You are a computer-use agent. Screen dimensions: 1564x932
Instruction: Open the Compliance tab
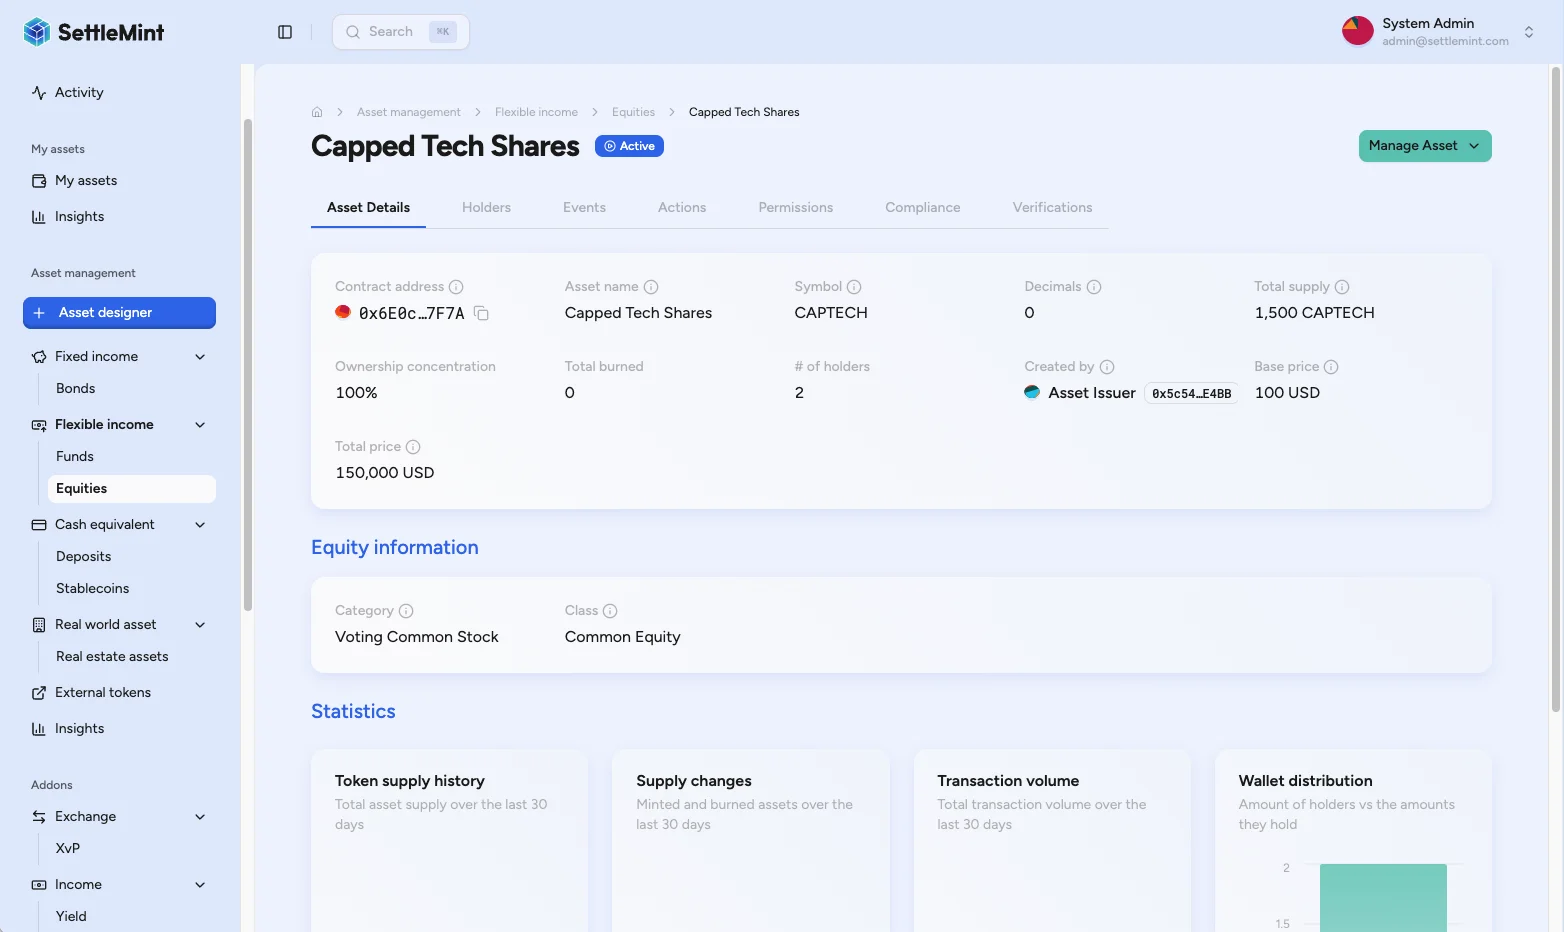point(922,208)
